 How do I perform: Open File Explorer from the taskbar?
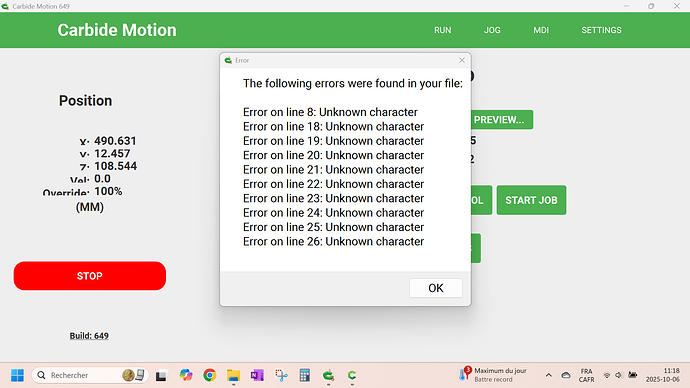tap(233, 375)
